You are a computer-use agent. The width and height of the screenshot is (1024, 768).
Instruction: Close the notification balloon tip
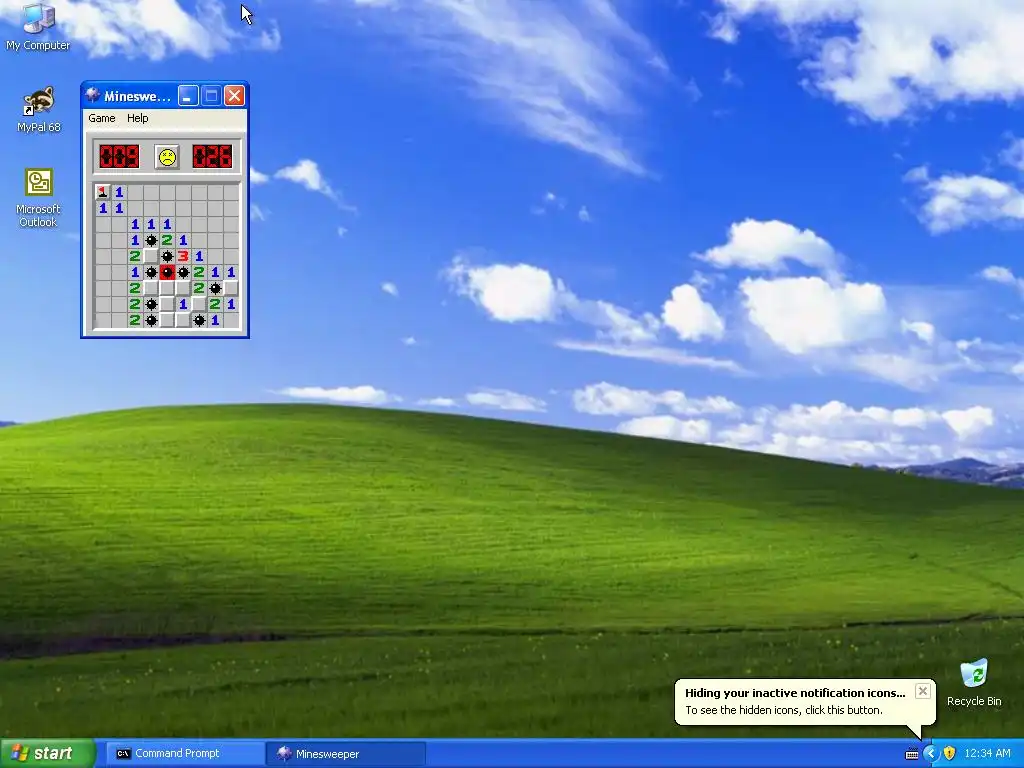pyautogui.click(x=922, y=691)
